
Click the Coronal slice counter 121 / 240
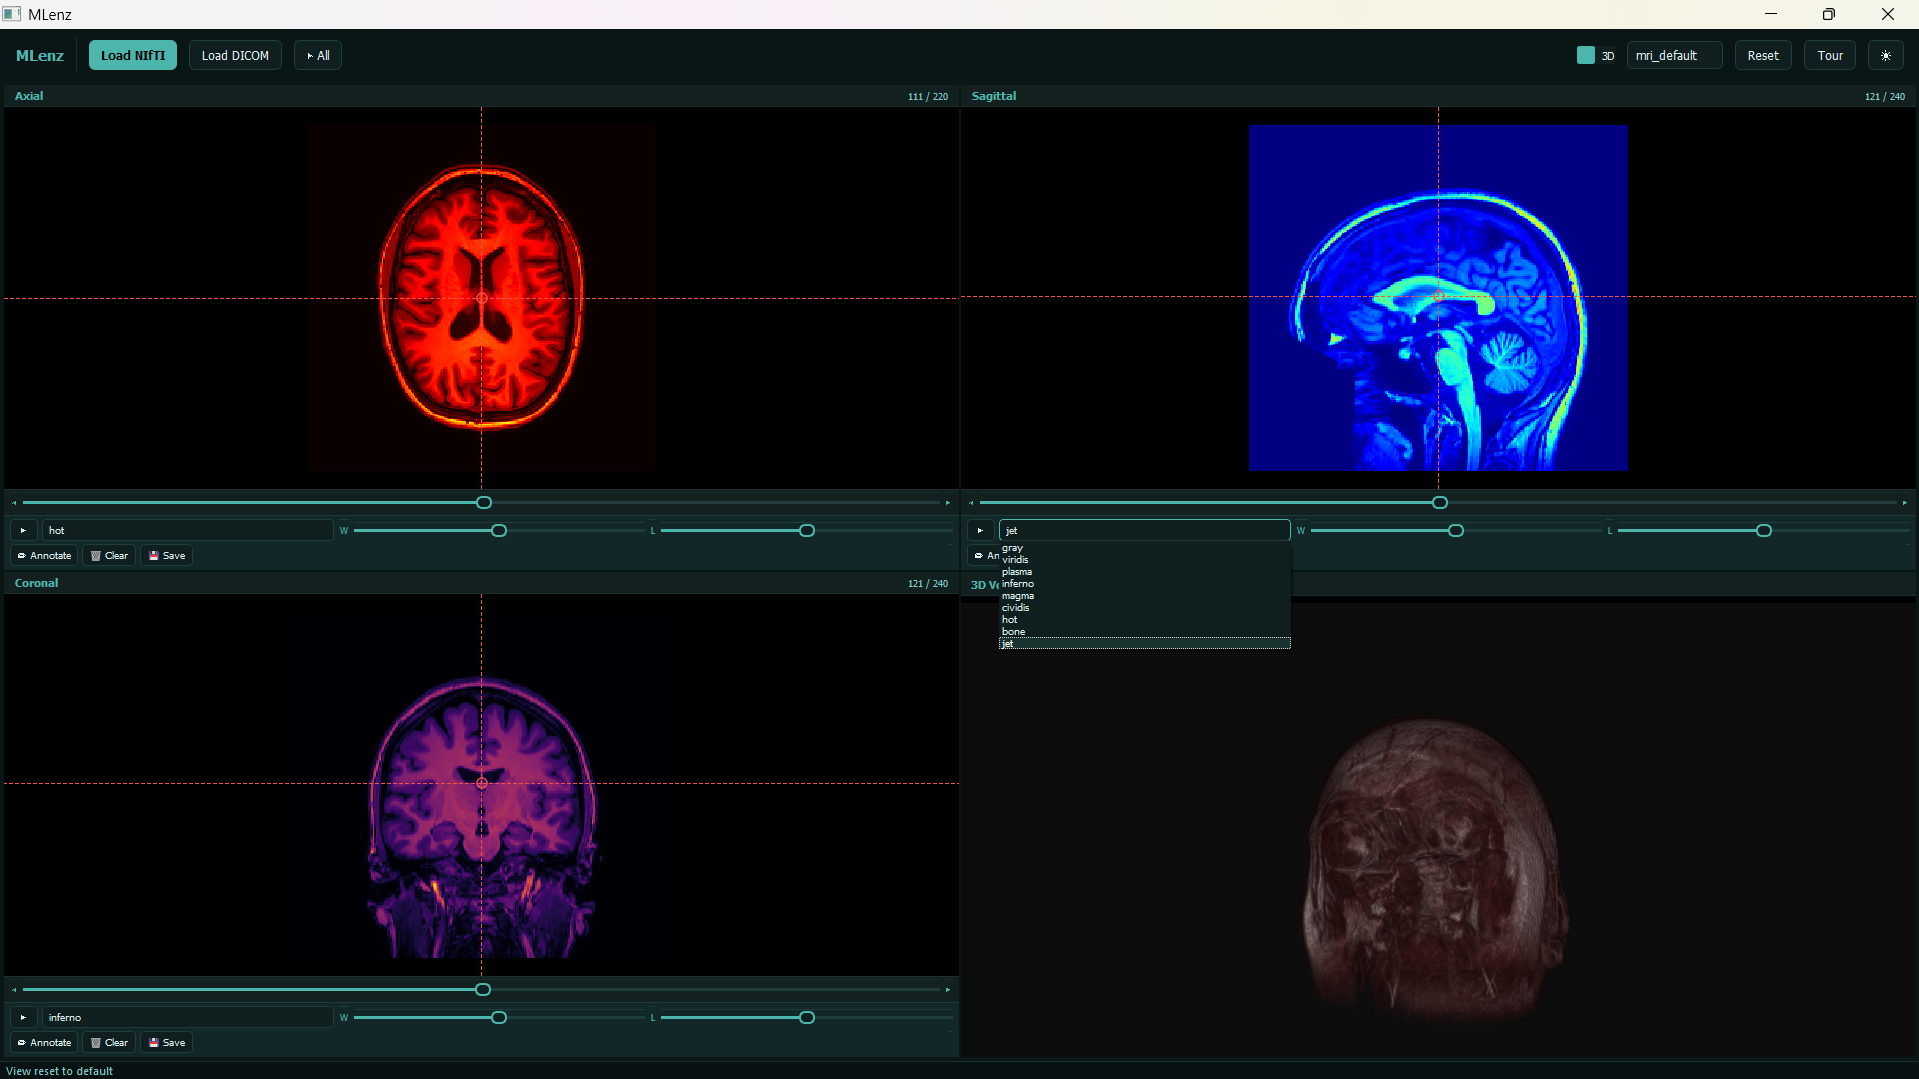(927, 584)
